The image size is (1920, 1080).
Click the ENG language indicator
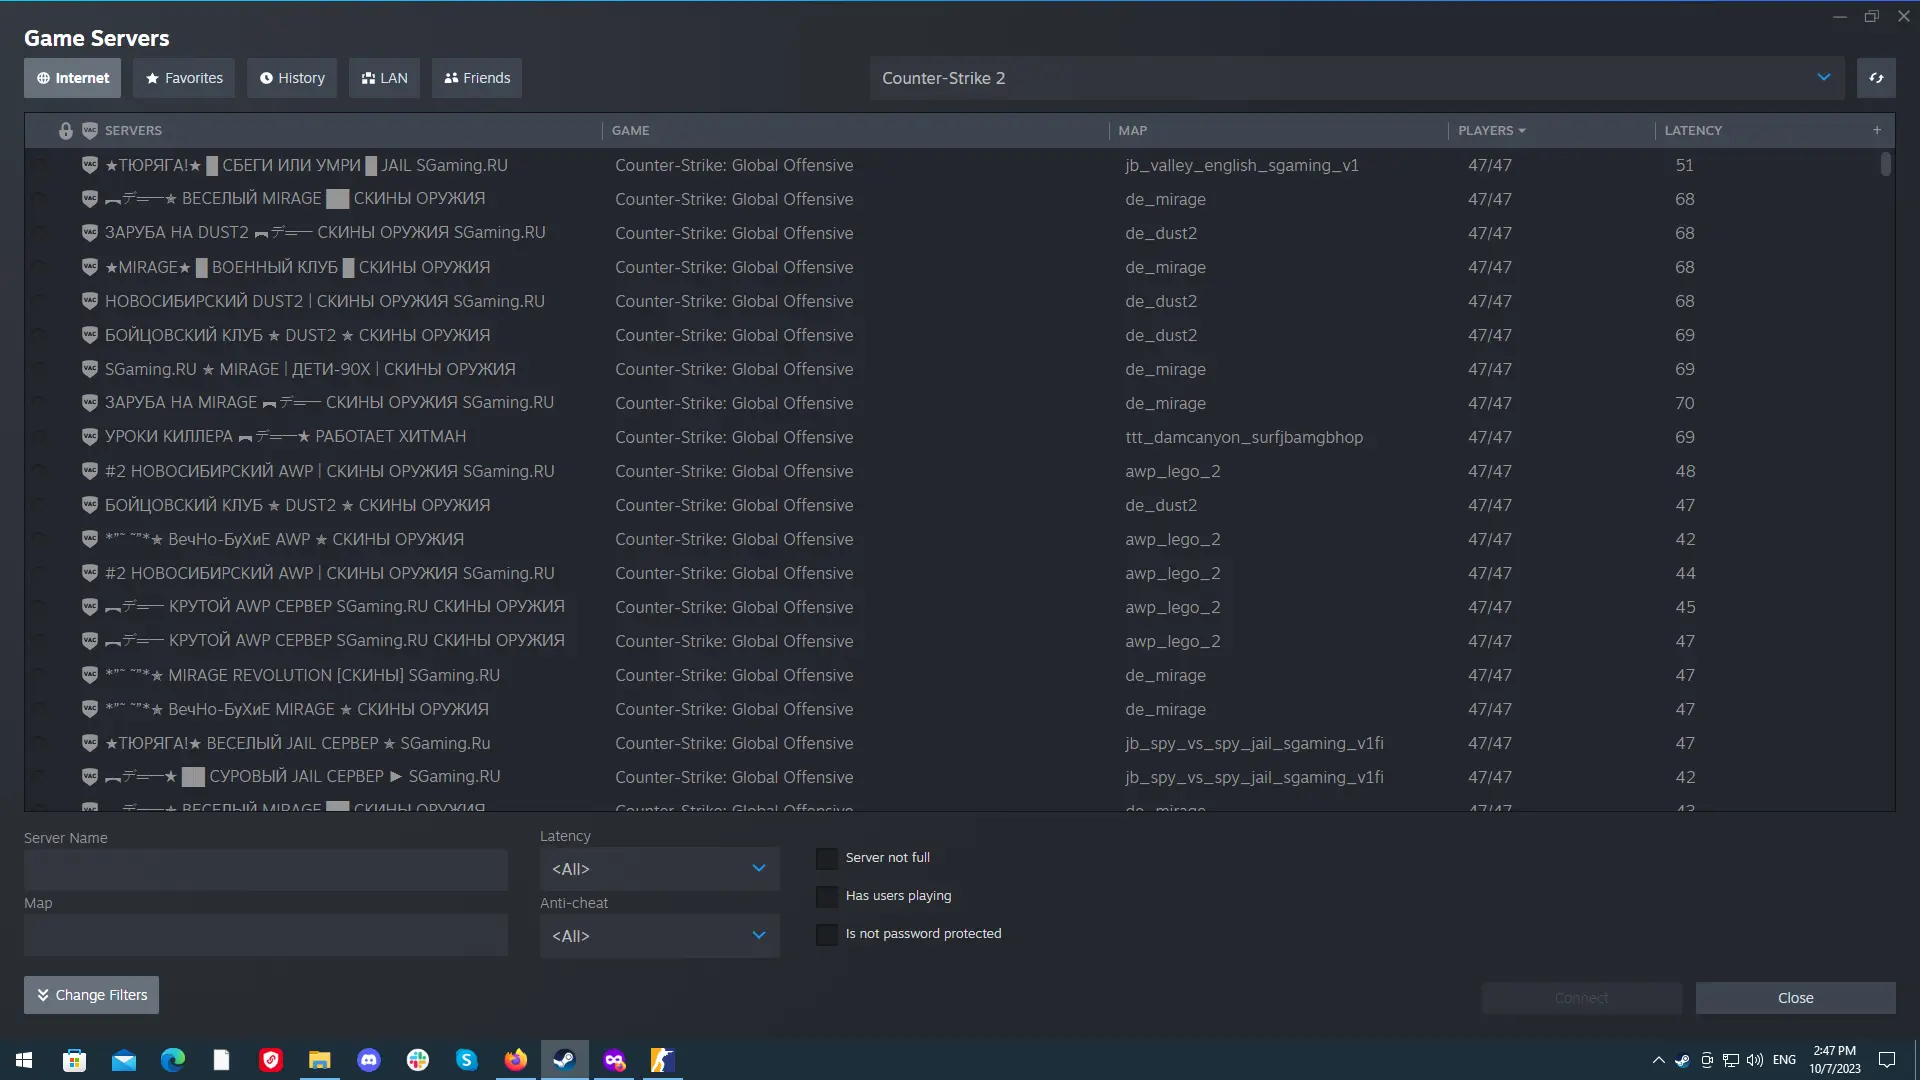coord(1784,1060)
